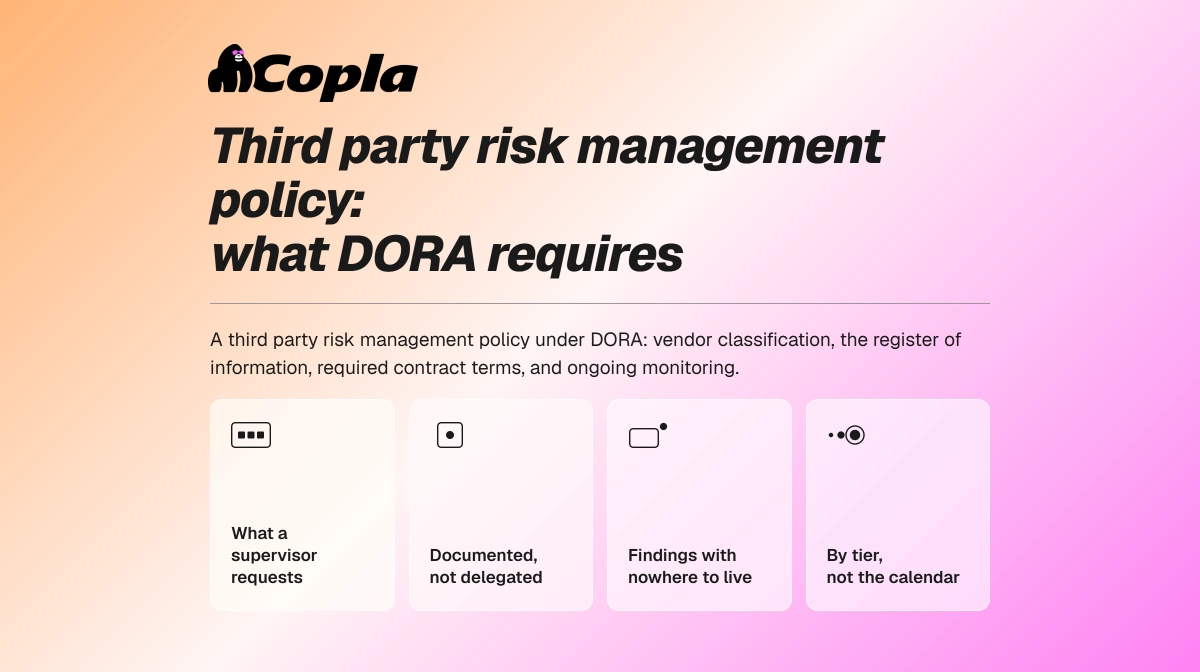
Task: Click the square icon with center dot
Action: 450,435
